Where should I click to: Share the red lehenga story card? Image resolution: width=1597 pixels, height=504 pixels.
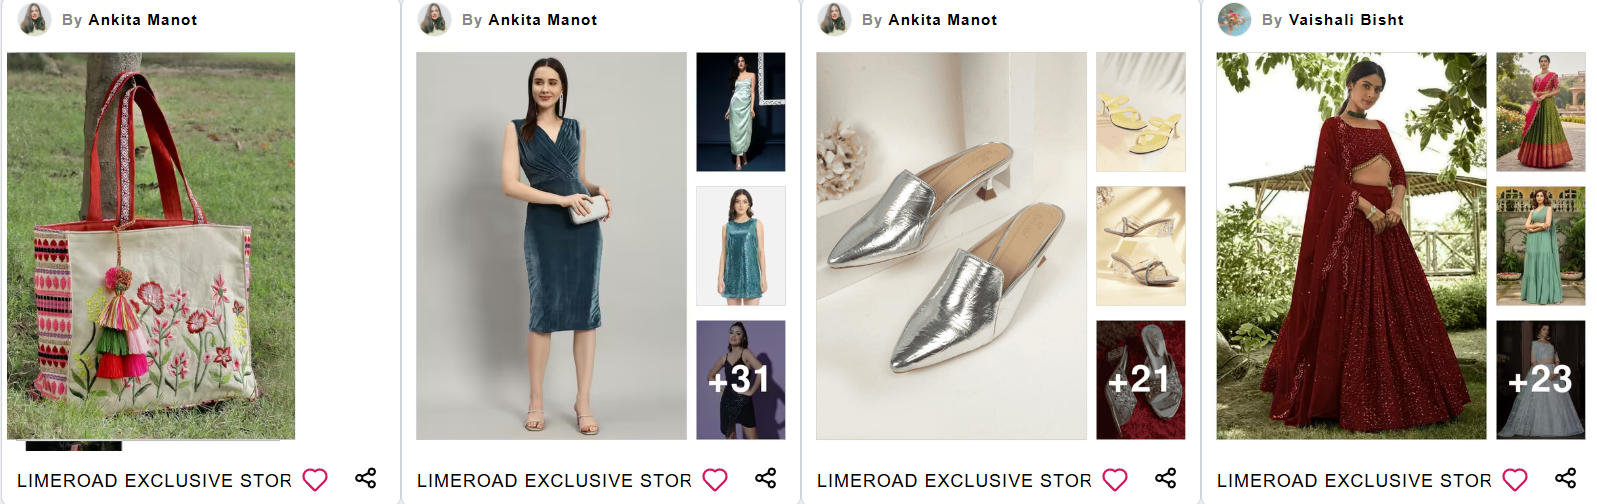pos(1566,478)
